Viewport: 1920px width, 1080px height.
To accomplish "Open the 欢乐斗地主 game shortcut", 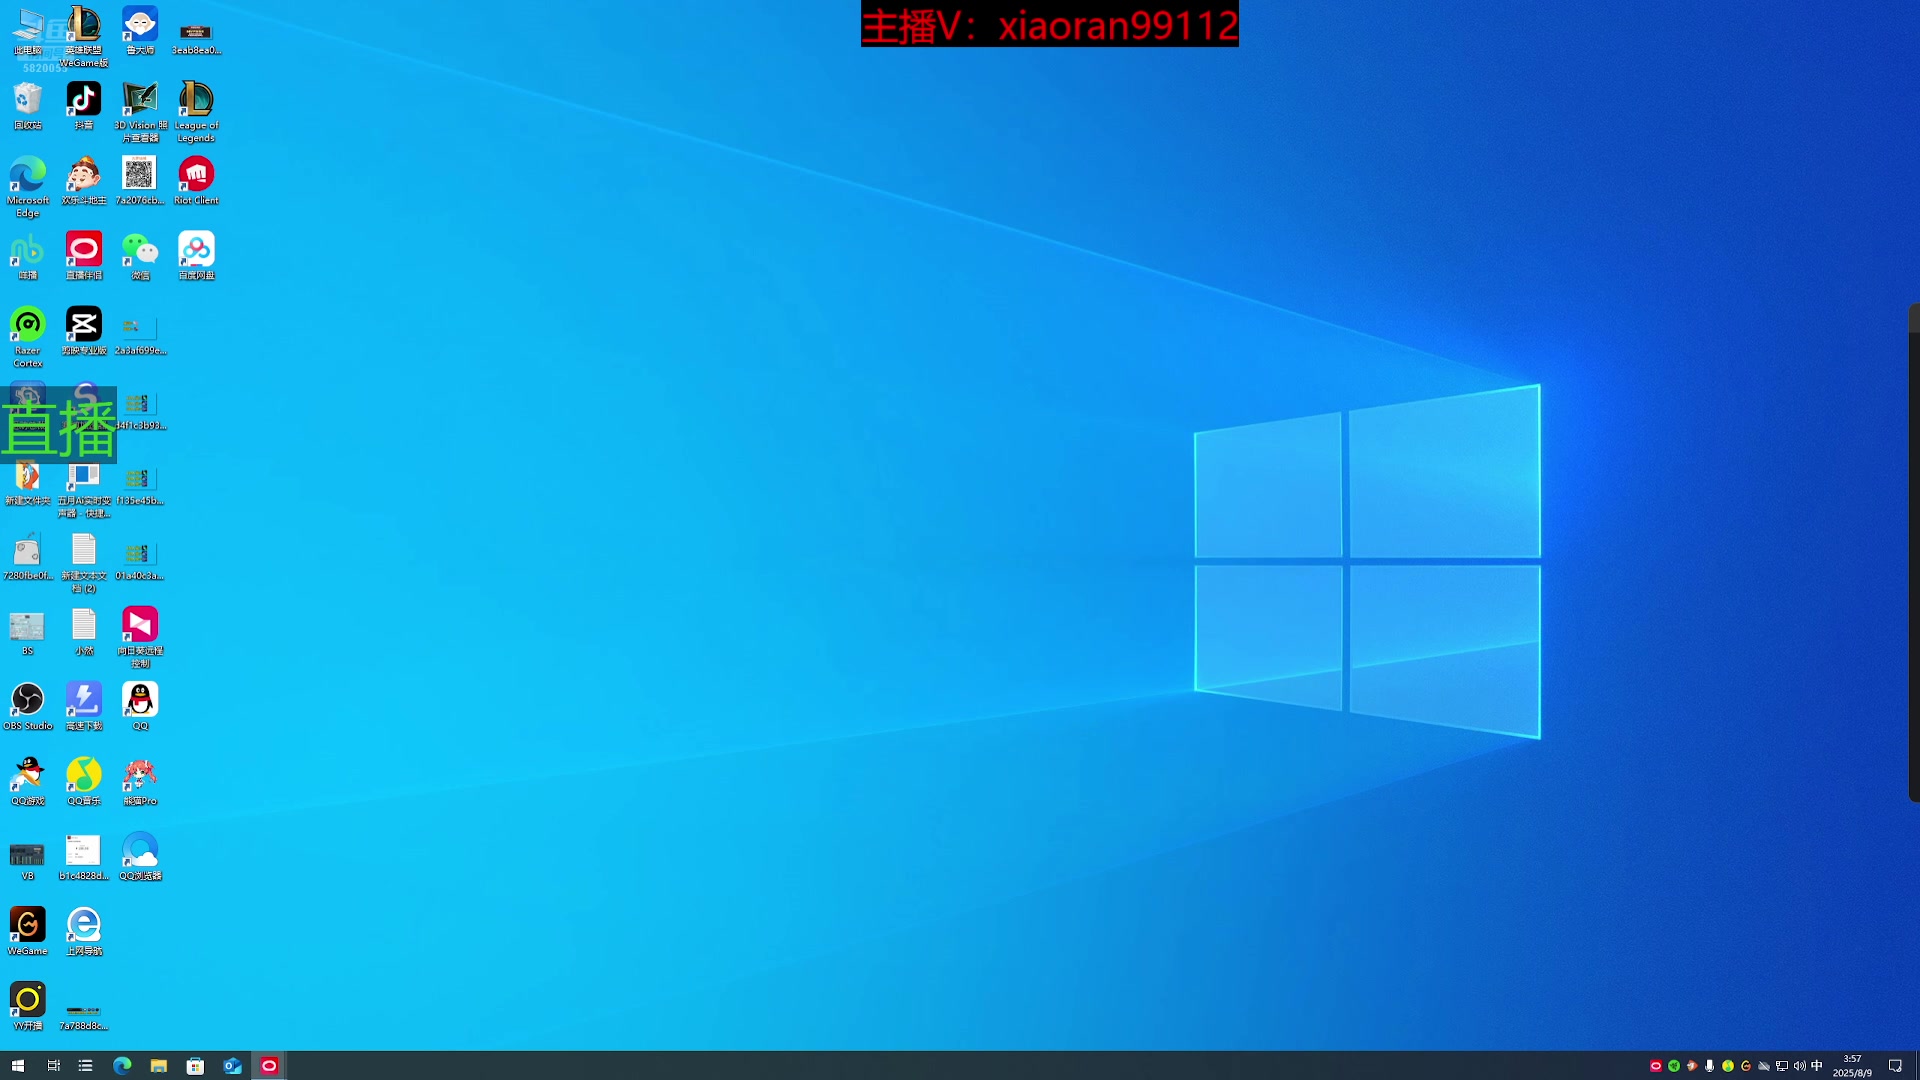I will click(84, 181).
